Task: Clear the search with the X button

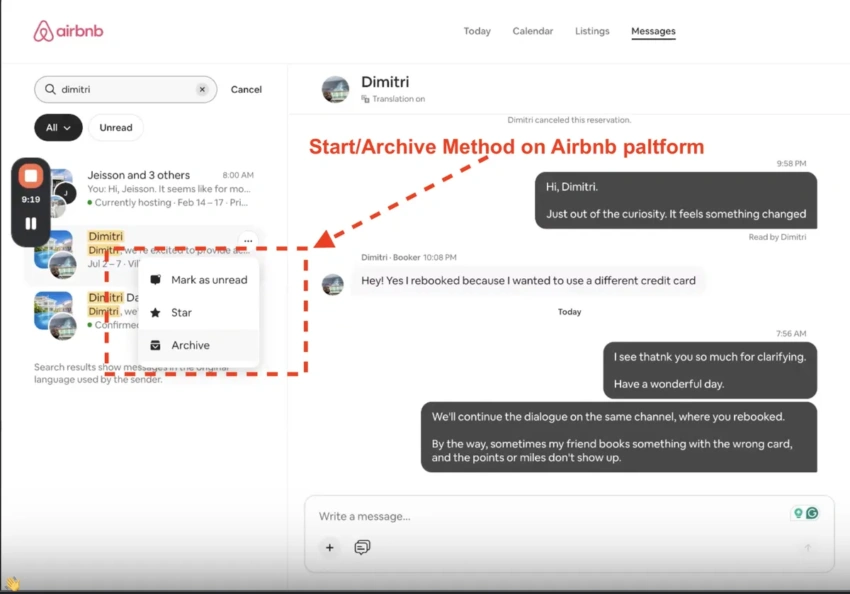Action: 202,89
